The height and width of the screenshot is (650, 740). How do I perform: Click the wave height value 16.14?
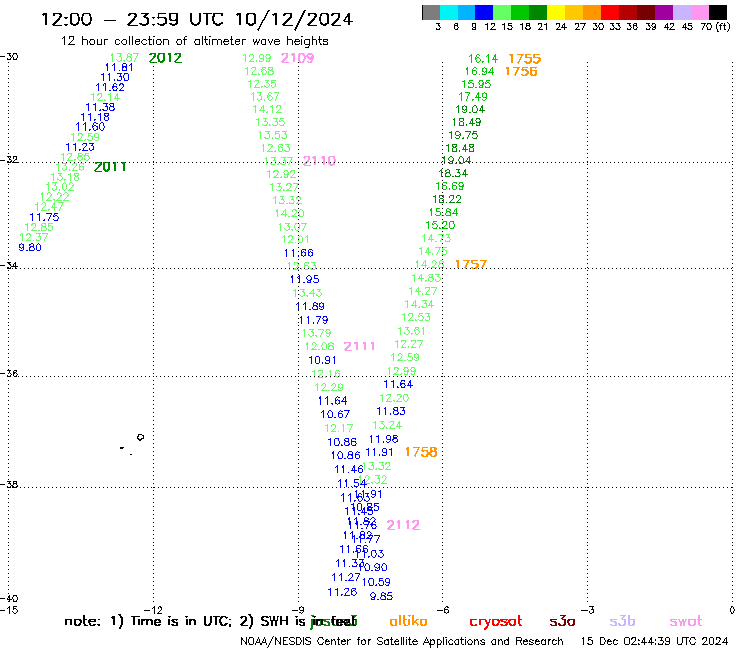click(x=483, y=59)
